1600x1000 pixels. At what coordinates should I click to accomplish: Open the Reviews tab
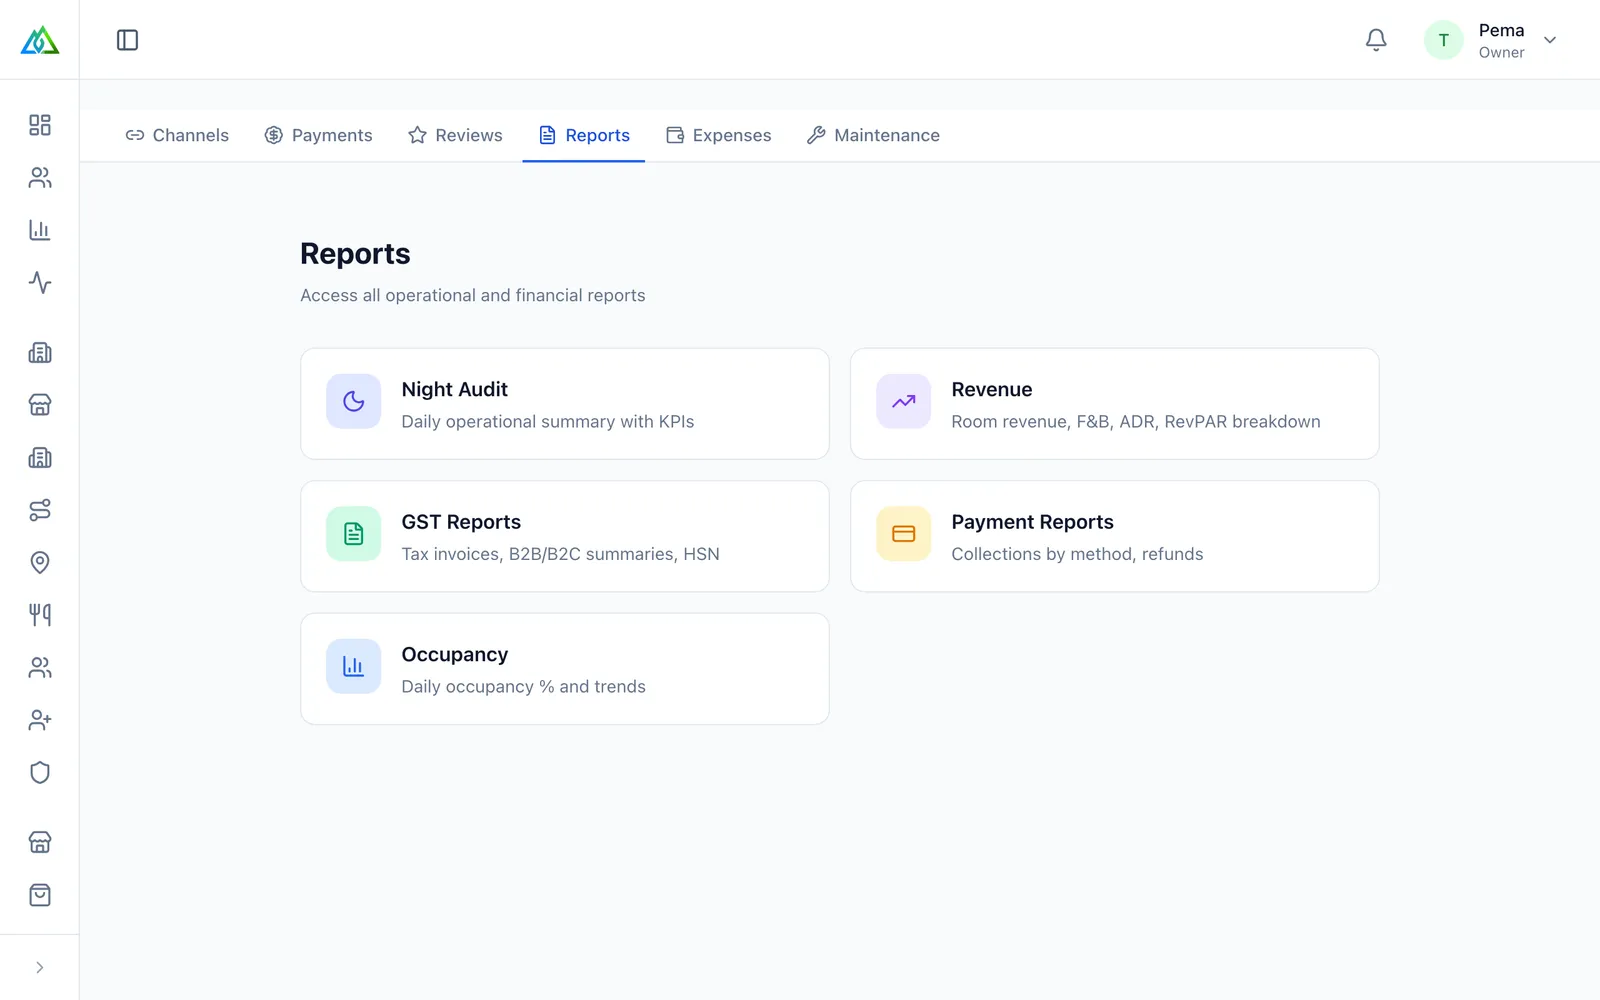455,135
